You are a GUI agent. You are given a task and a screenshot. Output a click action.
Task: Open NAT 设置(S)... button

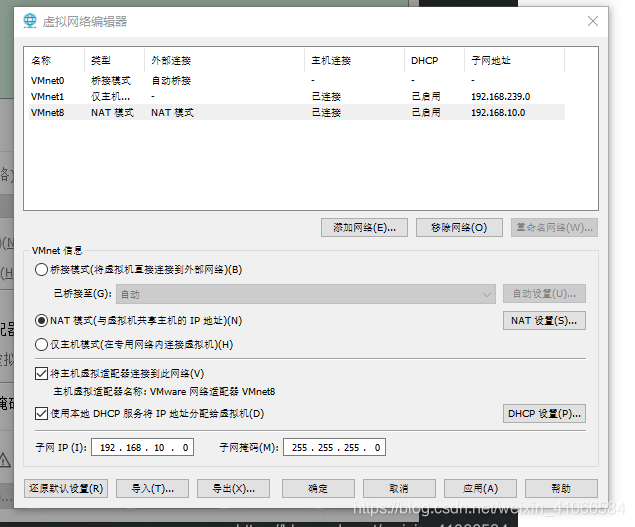click(544, 321)
